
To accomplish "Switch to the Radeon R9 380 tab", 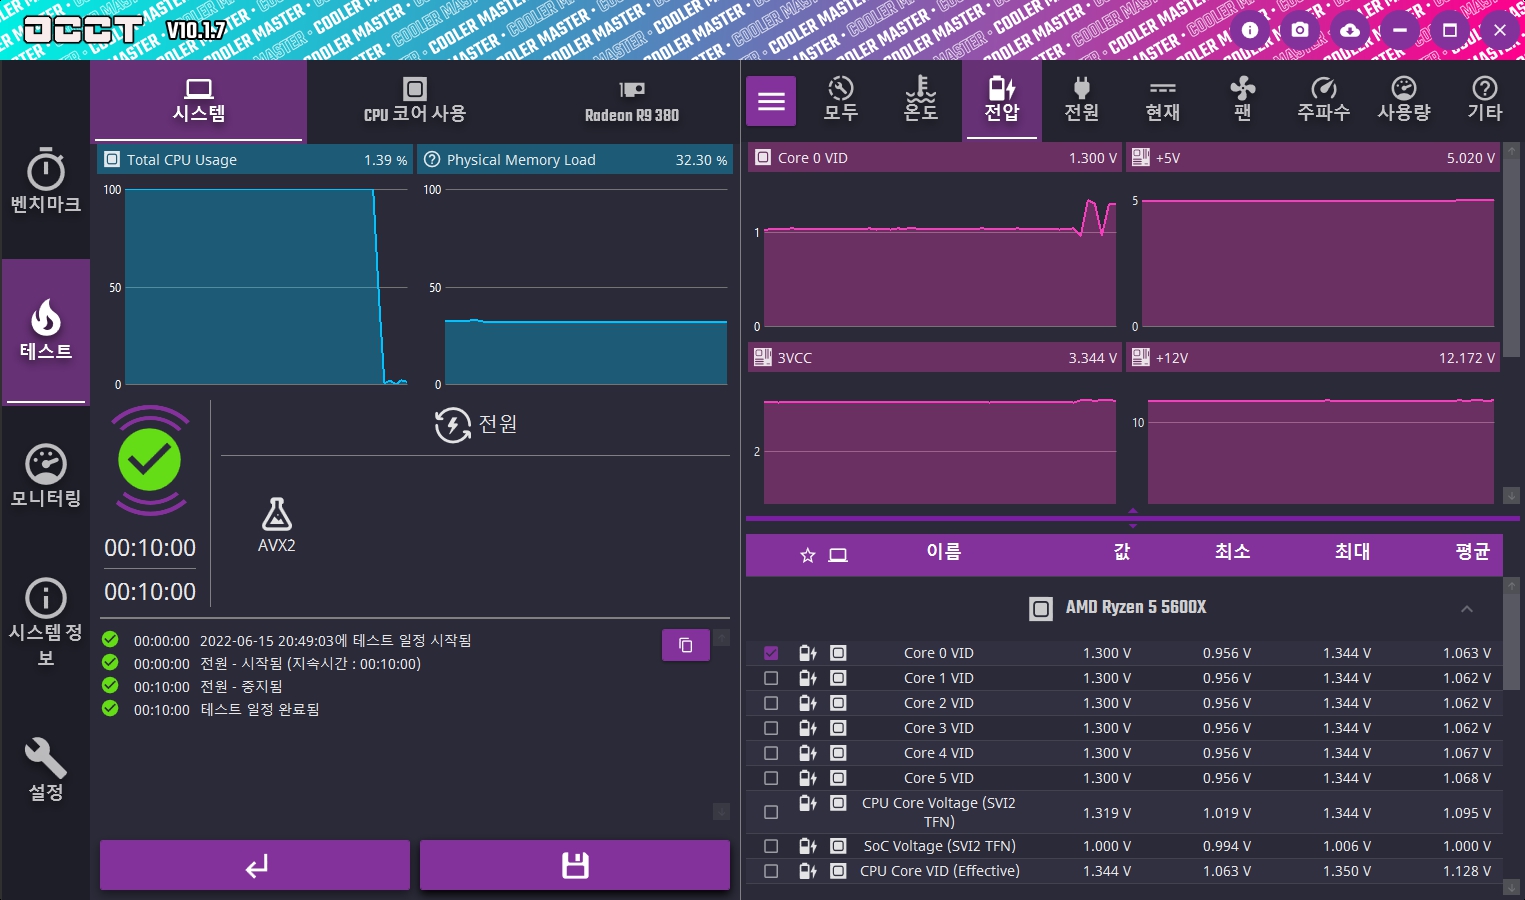I will click(x=631, y=101).
